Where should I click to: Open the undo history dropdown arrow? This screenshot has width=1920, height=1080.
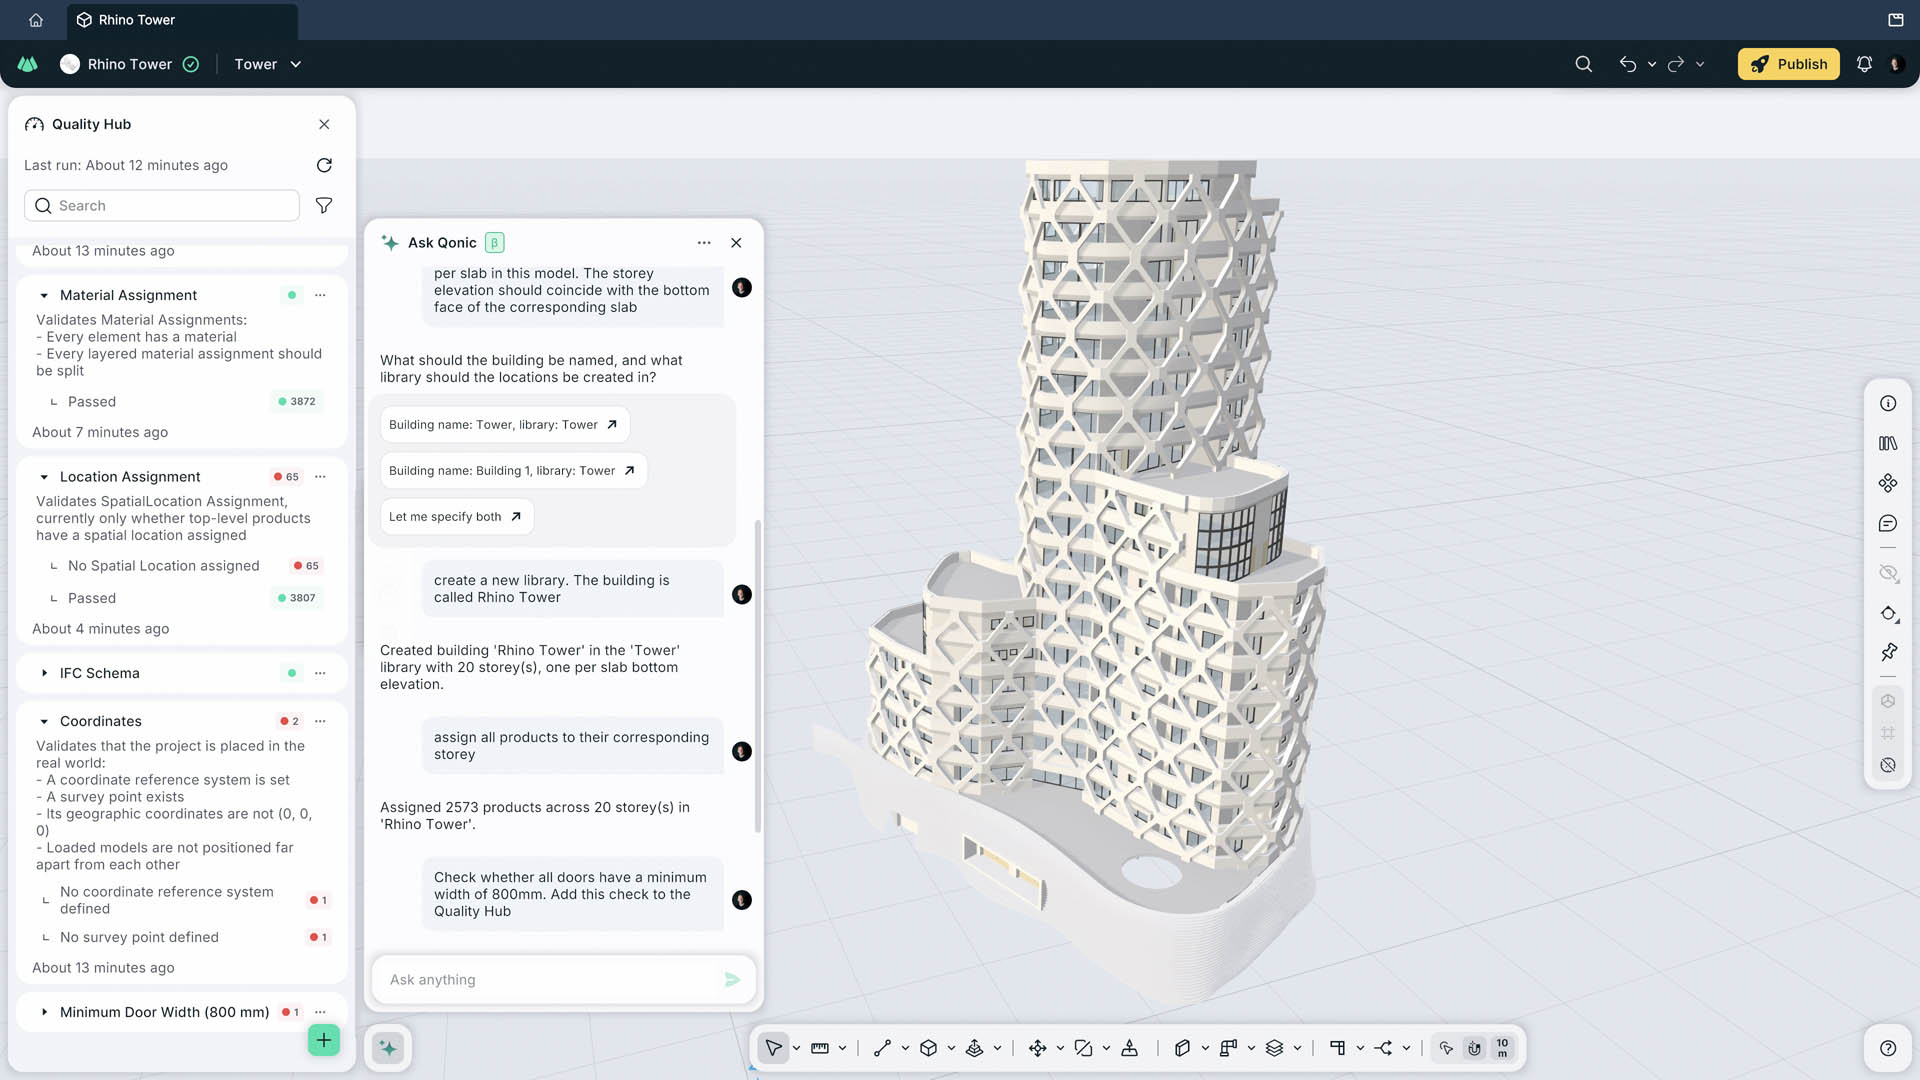pyautogui.click(x=1651, y=64)
